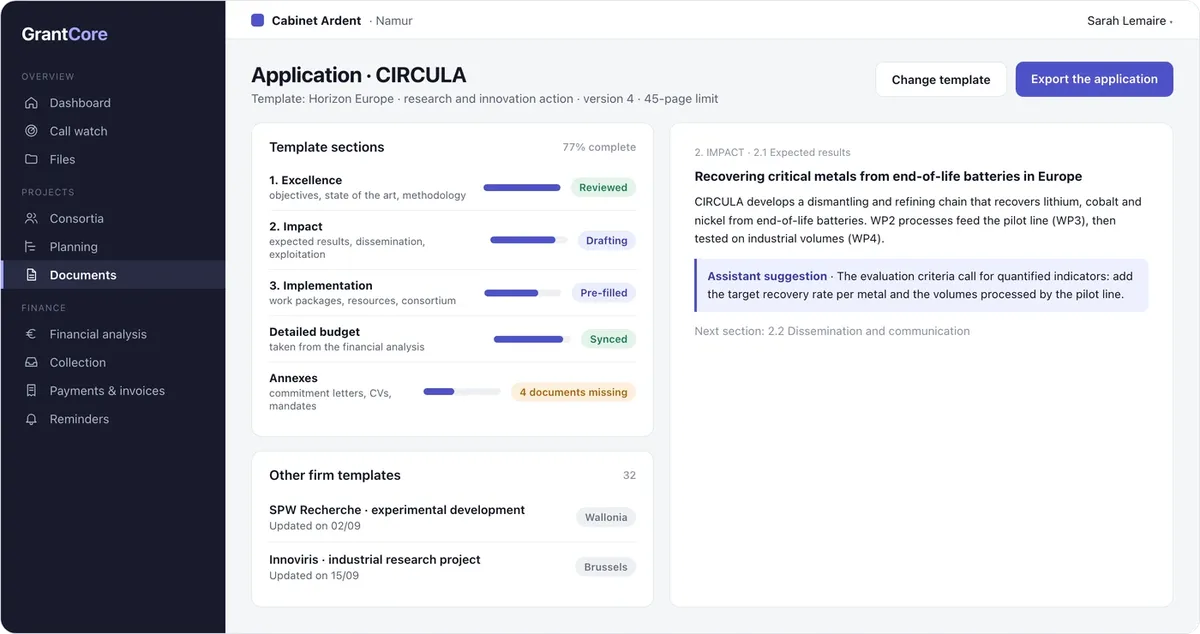
Task: Click the Payments & invoices receipt icon
Action: pos(31,391)
